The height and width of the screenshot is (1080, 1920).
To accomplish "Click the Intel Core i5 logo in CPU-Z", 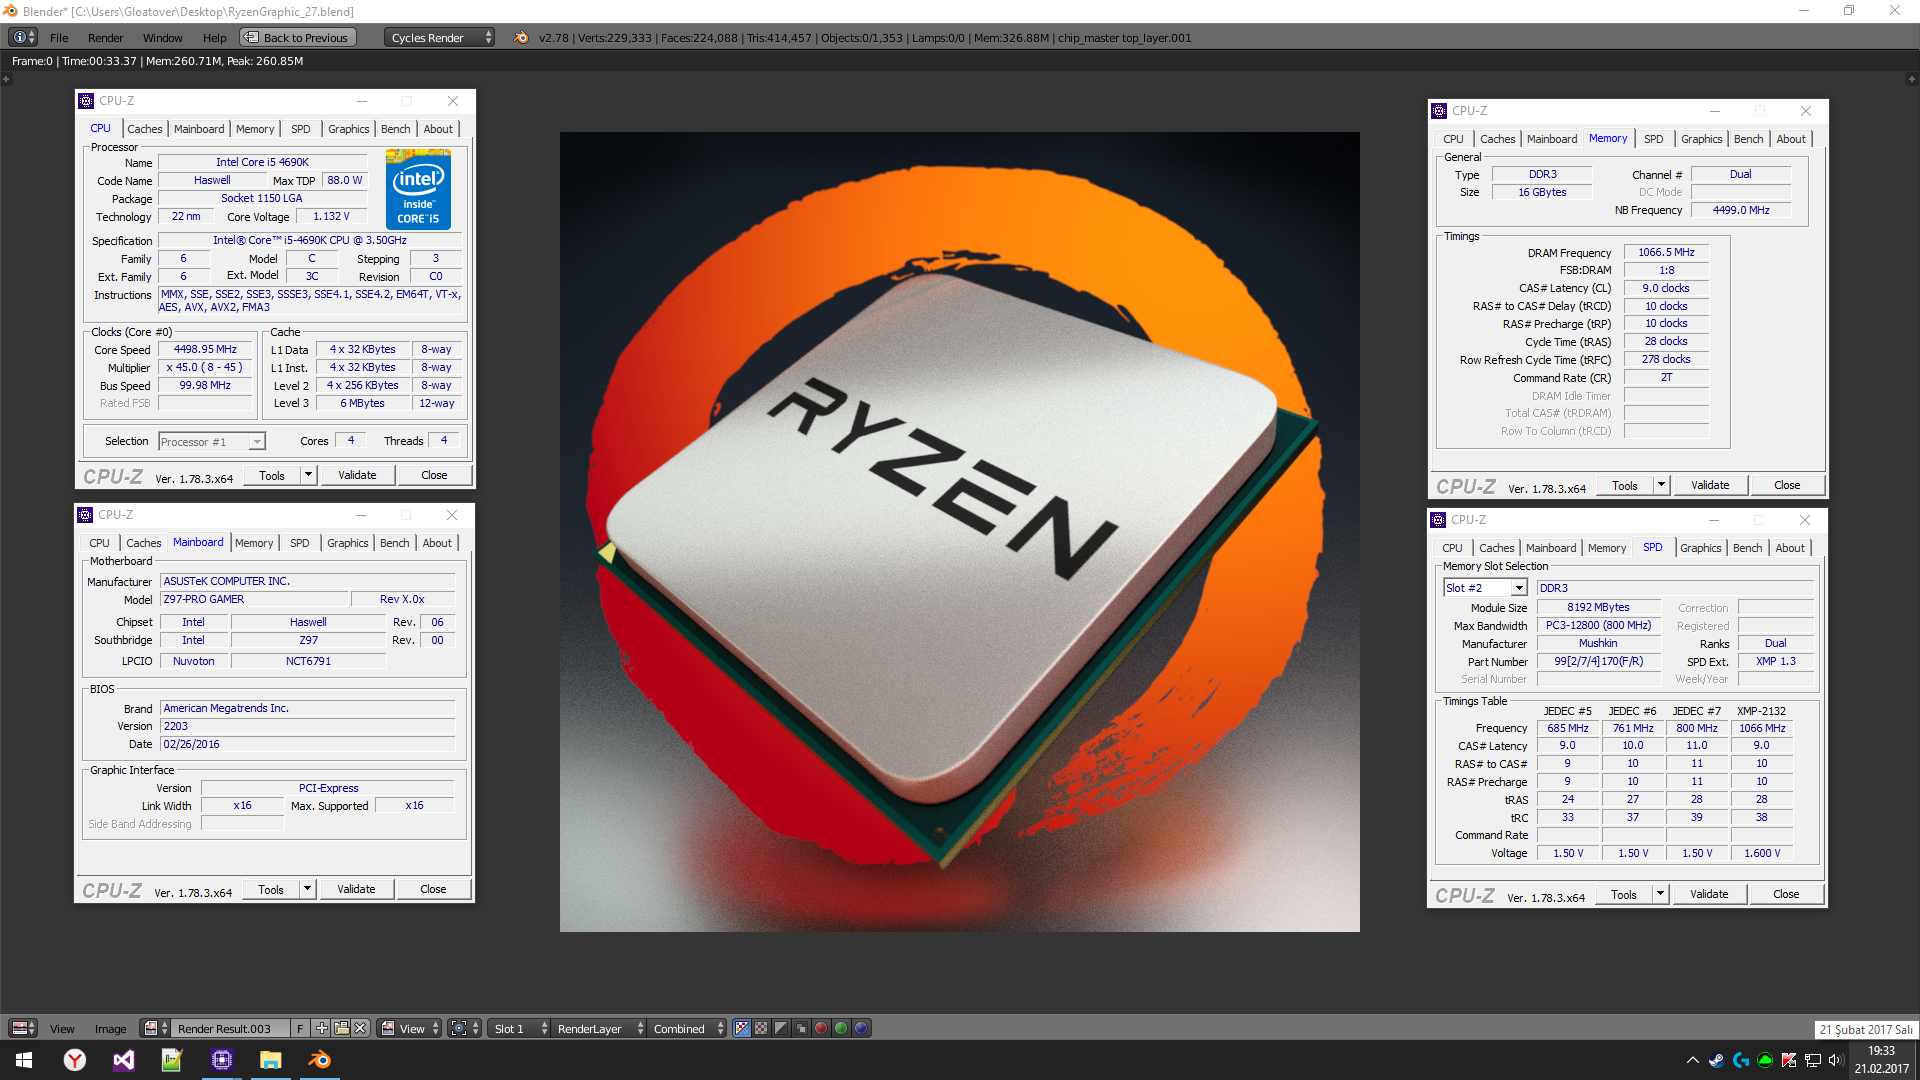I will 418,190.
